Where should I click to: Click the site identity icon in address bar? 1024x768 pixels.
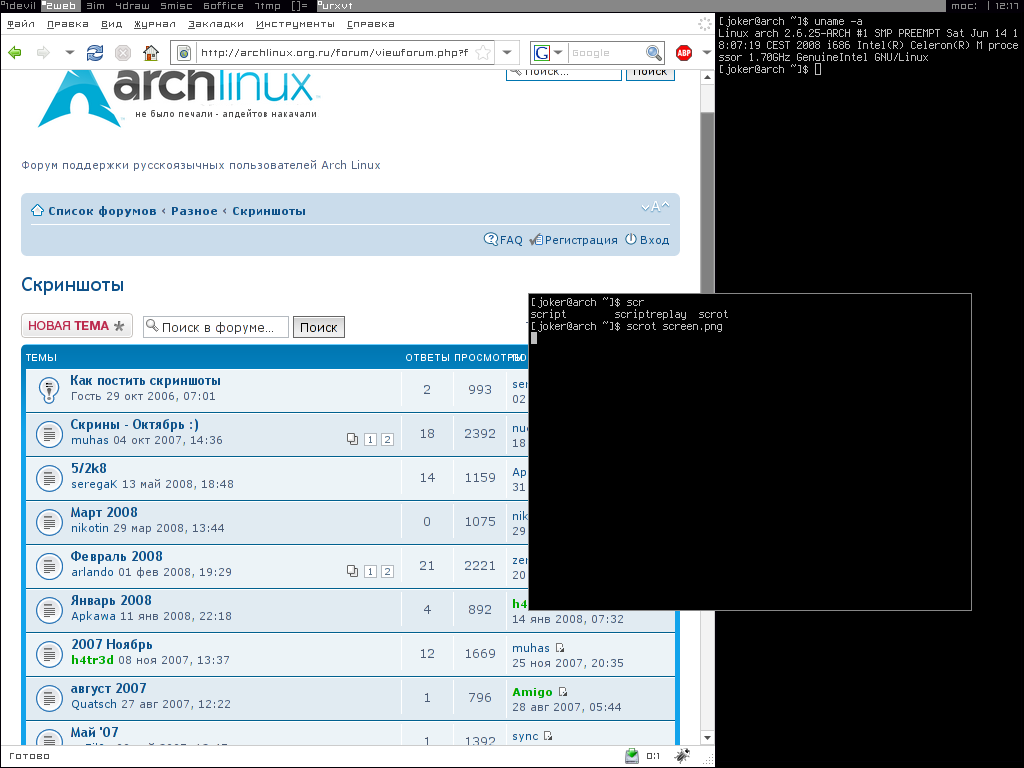(184, 52)
